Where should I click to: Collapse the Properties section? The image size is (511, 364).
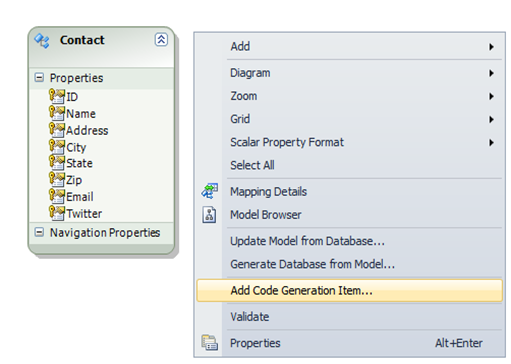pyautogui.click(x=39, y=78)
